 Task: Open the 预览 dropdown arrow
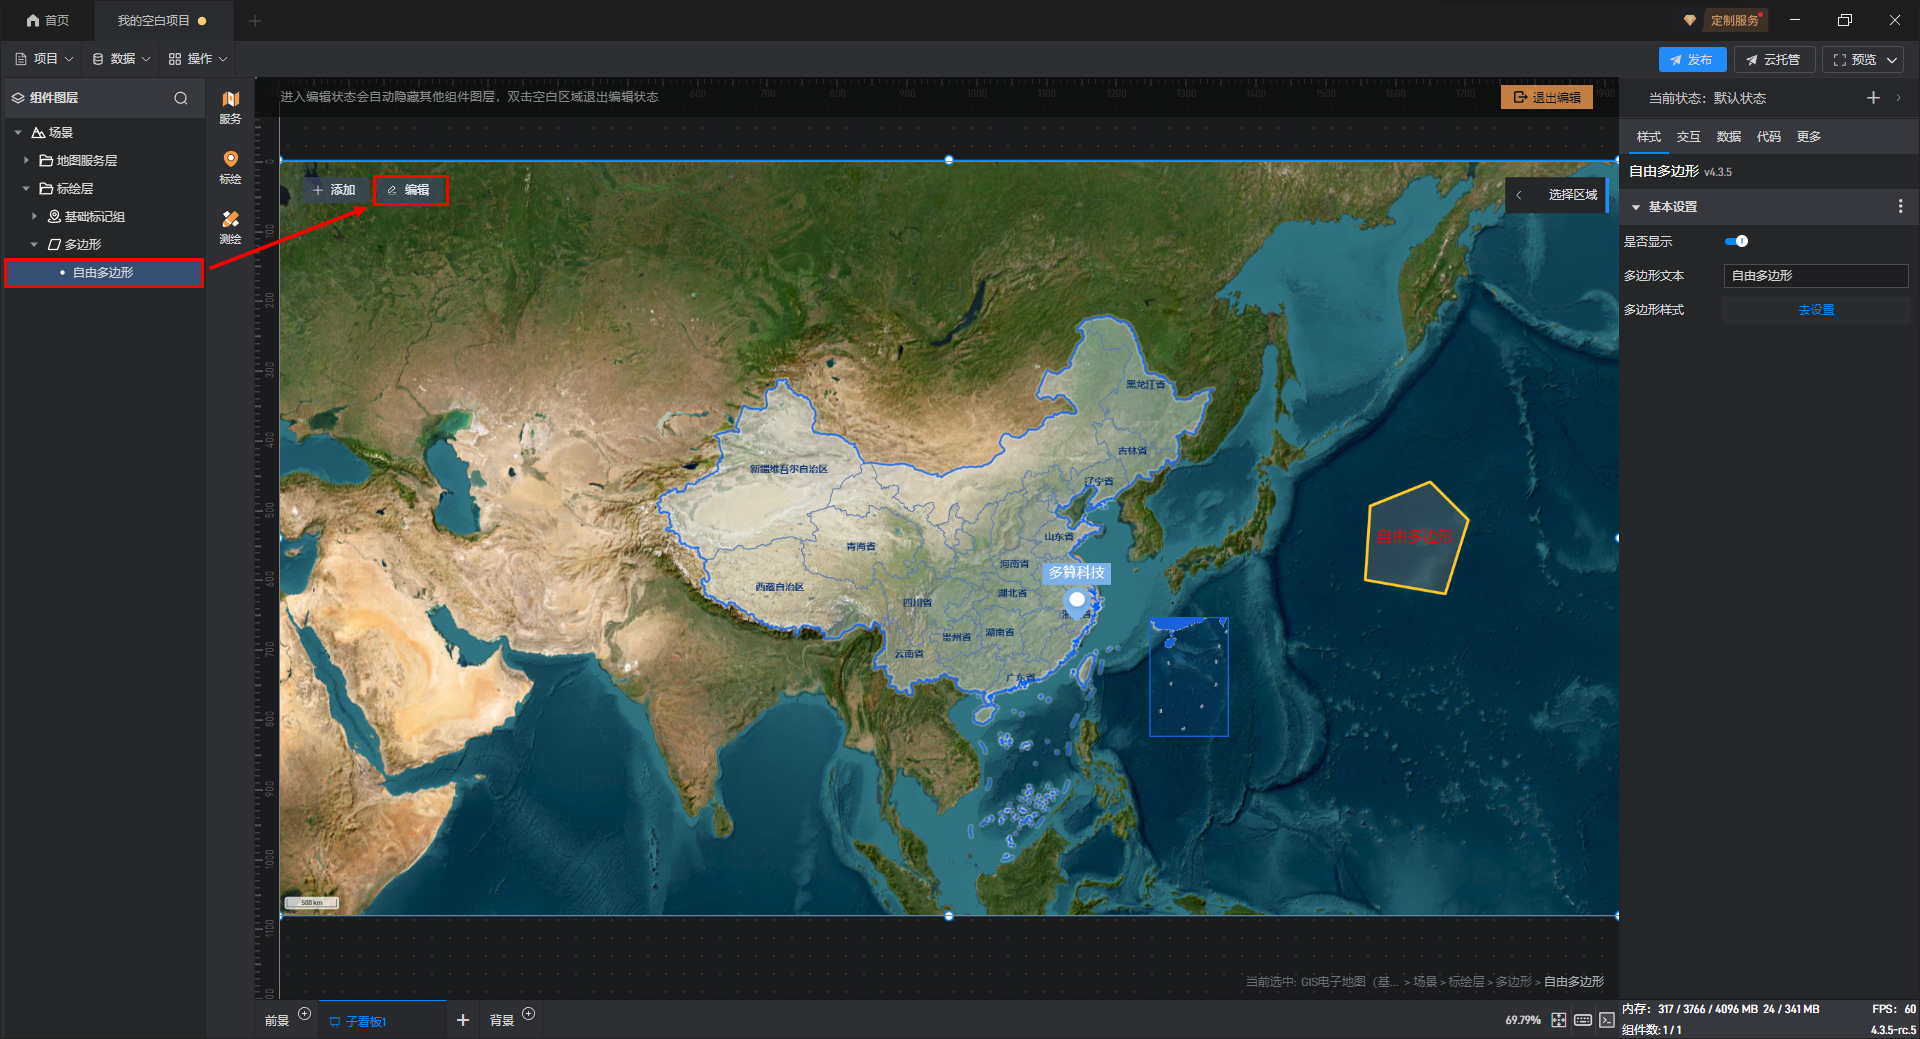(x=1892, y=60)
